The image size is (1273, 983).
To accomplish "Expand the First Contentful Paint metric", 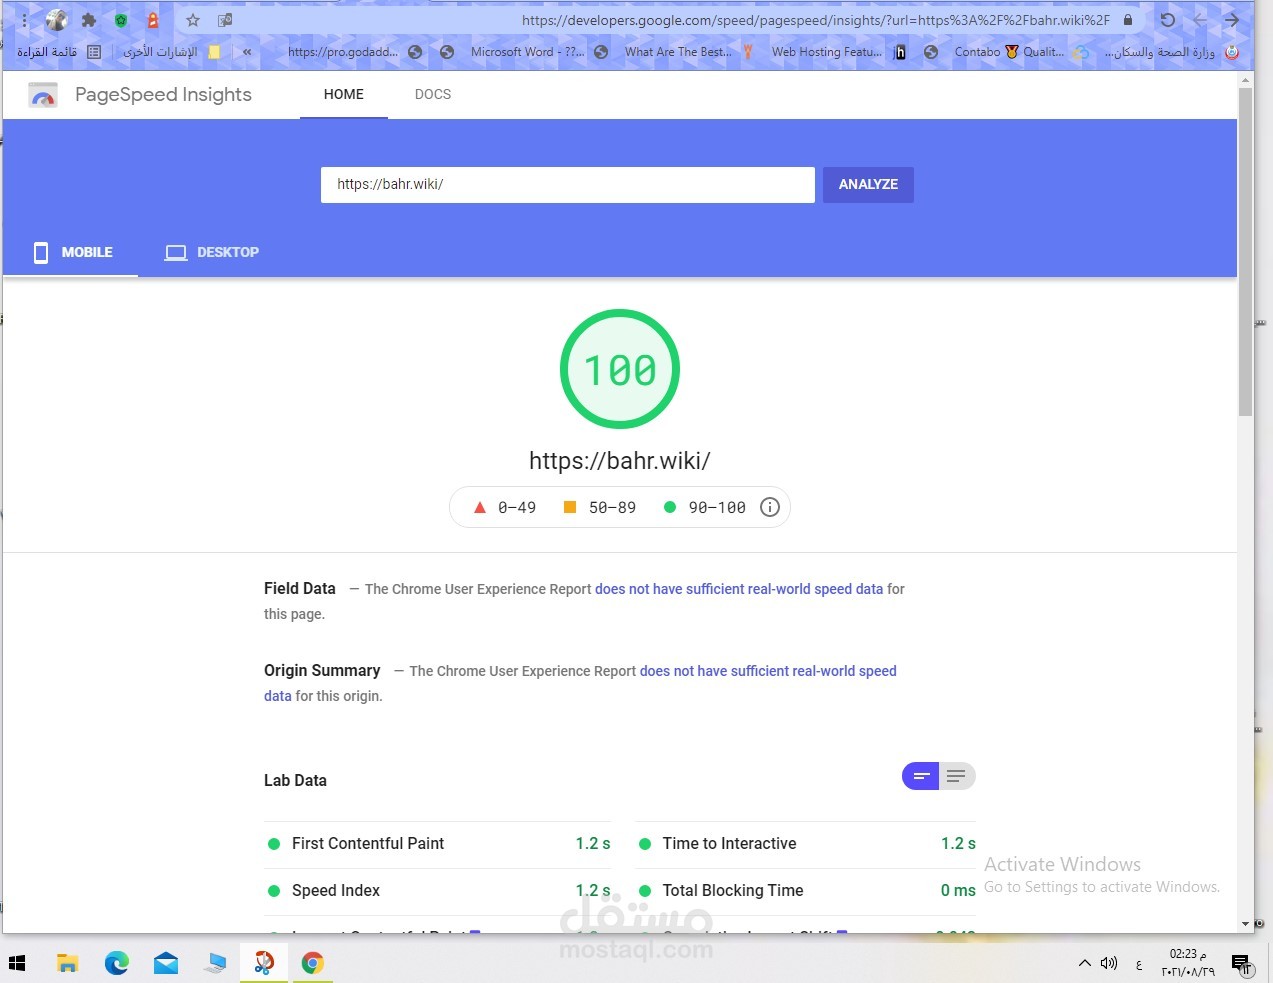I will pyautogui.click(x=439, y=844).
